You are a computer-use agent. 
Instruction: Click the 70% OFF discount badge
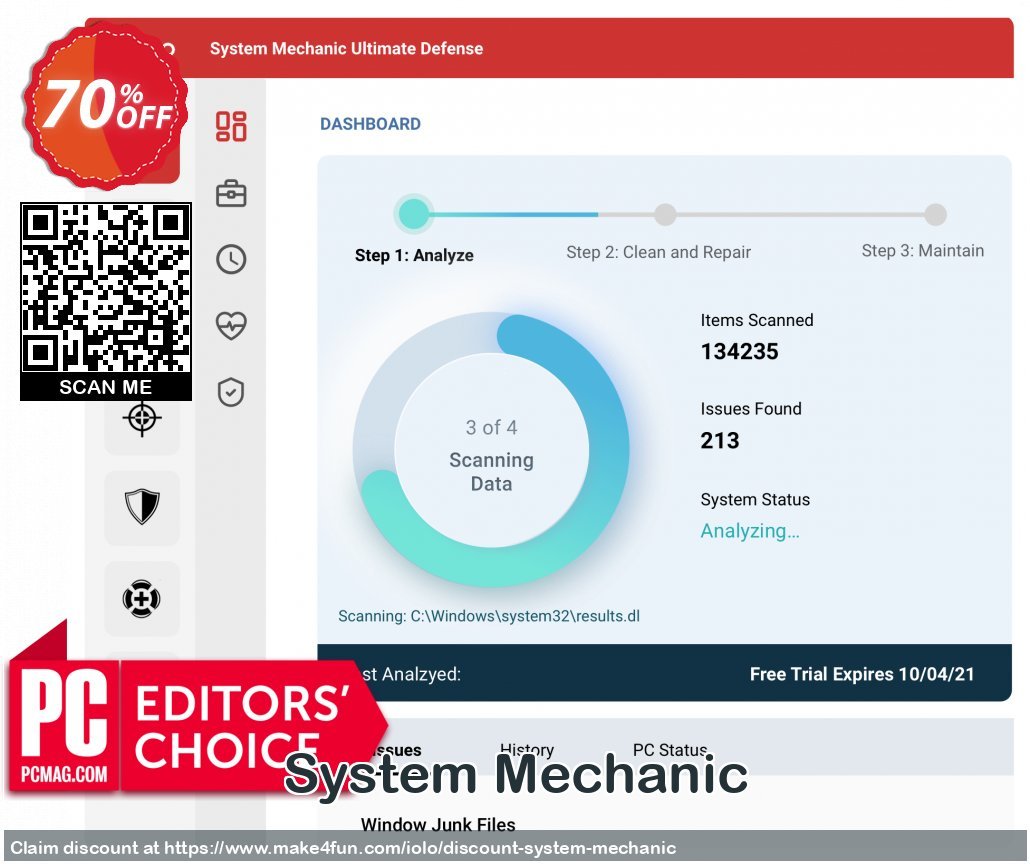click(x=105, y=108)
